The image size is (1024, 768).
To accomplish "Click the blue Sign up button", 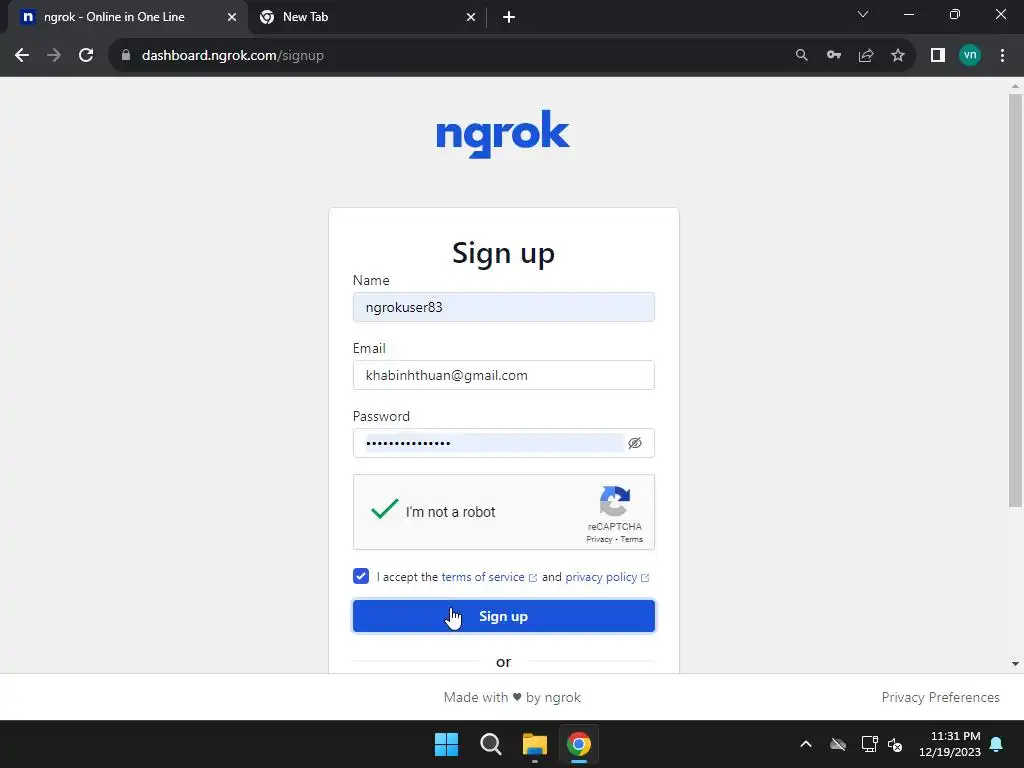I will click(x=504, y=616).
